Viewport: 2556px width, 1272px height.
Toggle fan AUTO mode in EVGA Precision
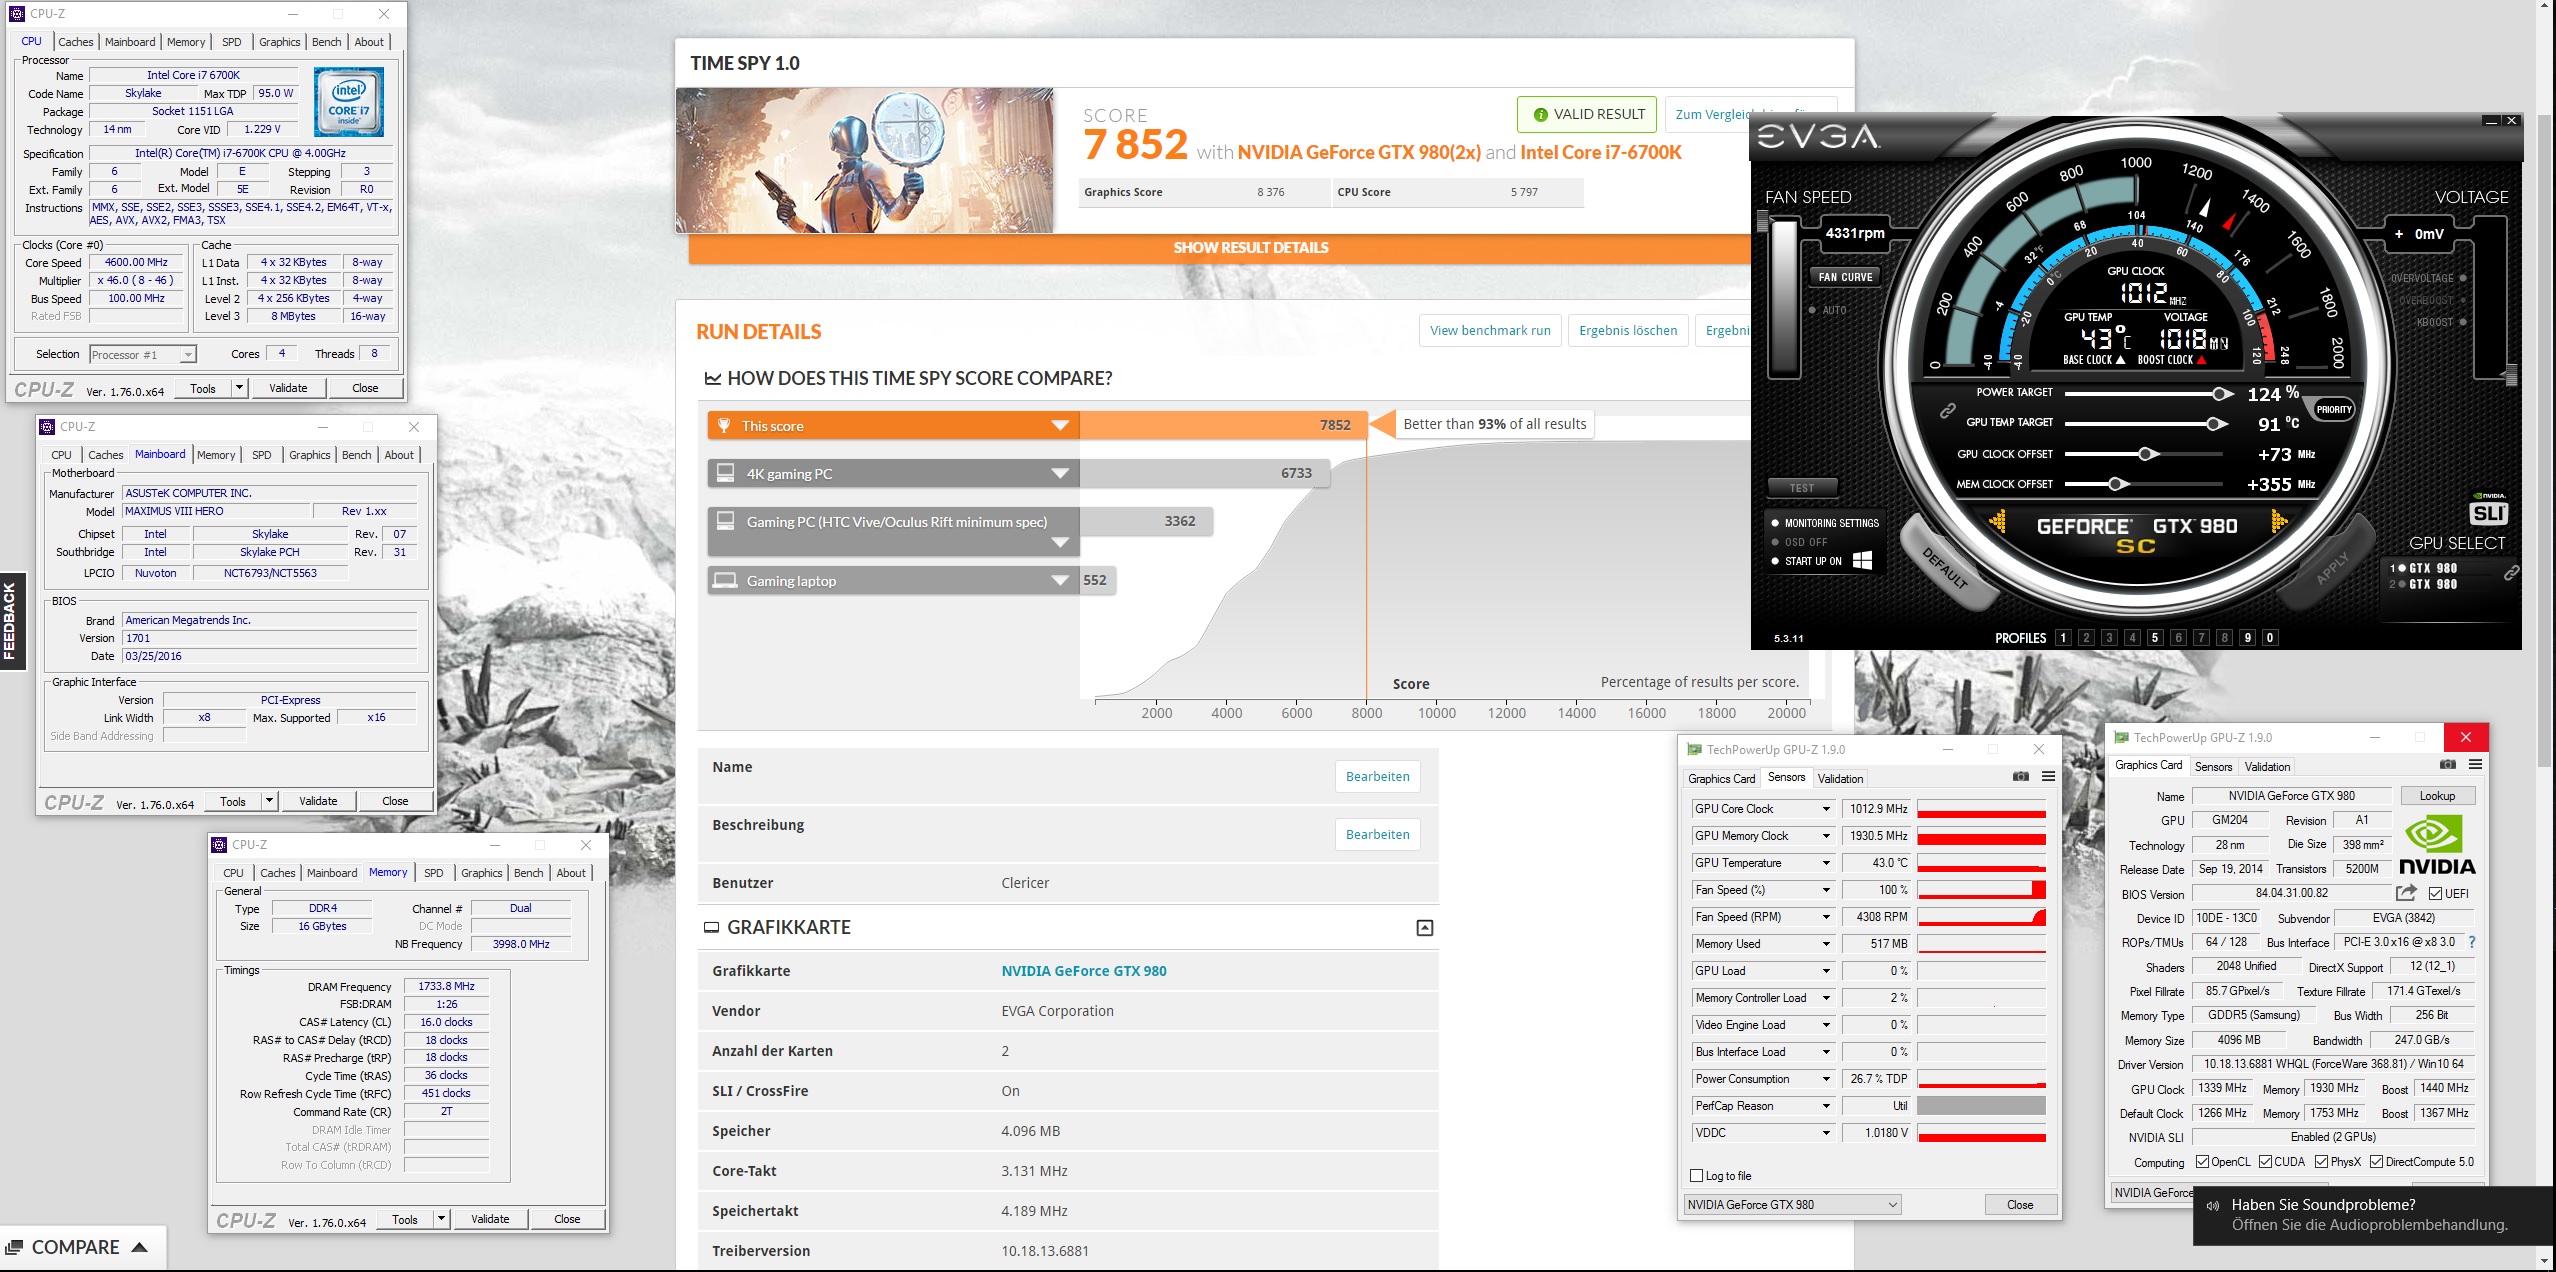[1828, 310]
